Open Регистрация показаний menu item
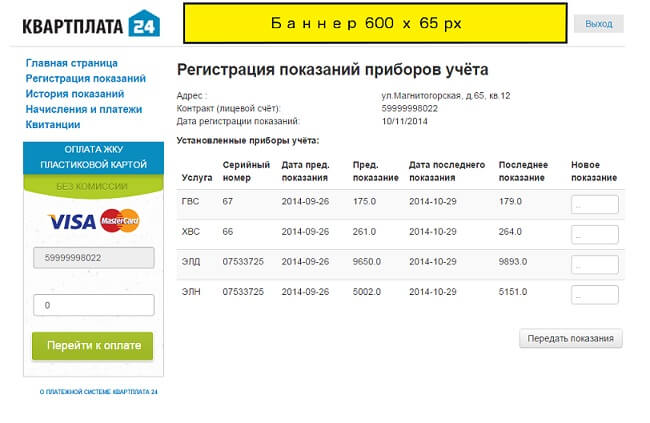 (86, 78)
